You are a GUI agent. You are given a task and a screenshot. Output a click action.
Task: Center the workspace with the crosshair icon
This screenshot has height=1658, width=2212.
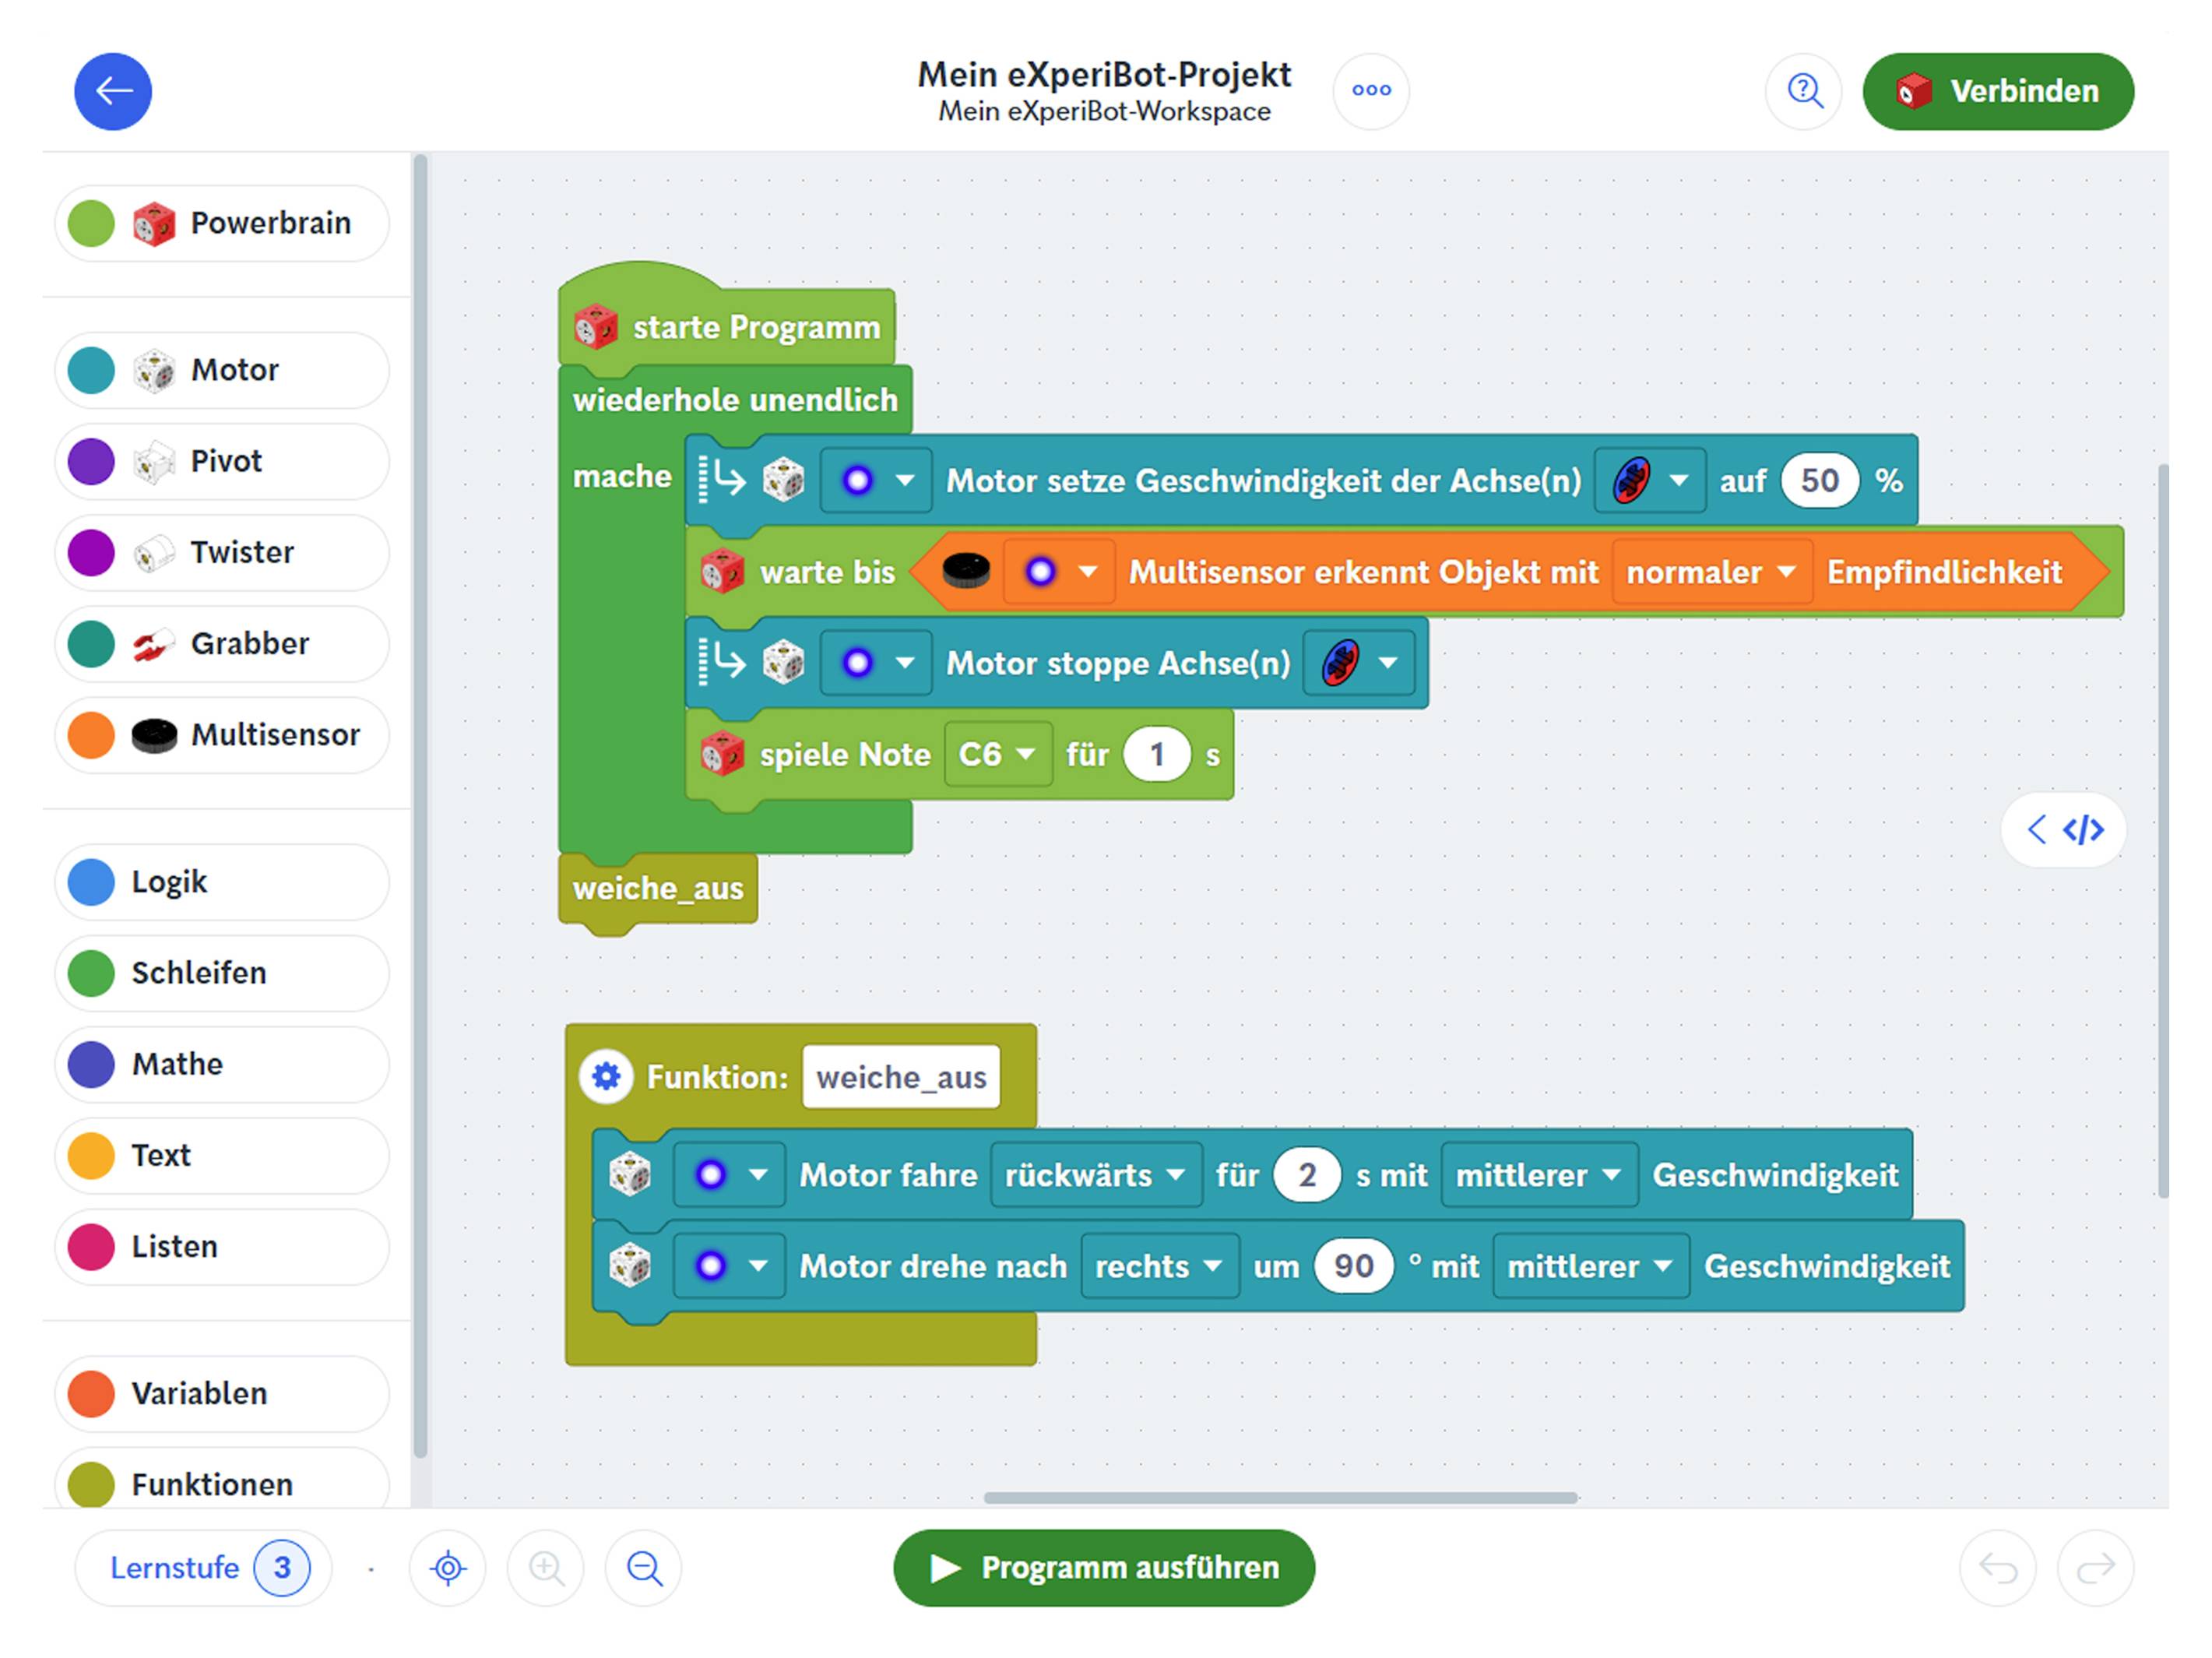click(x=447, y=1567)
